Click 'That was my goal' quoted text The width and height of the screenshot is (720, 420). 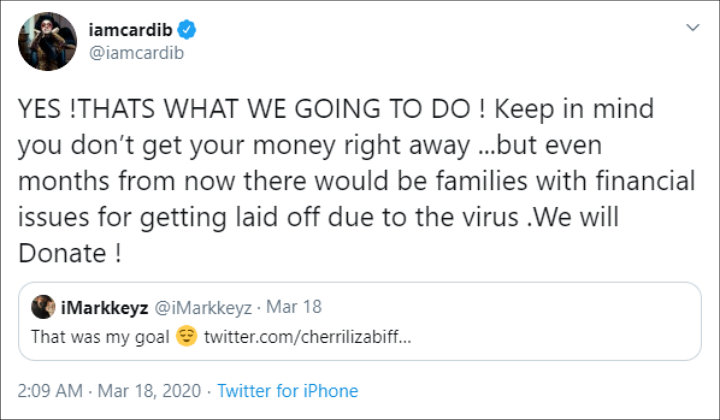tap(100, 337)
